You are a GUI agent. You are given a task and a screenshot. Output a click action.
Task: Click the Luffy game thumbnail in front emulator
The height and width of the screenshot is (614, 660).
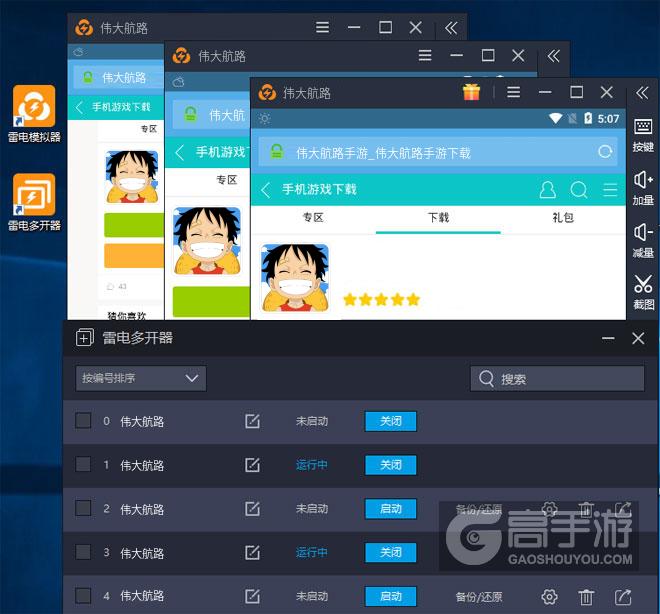coord(295,278)
